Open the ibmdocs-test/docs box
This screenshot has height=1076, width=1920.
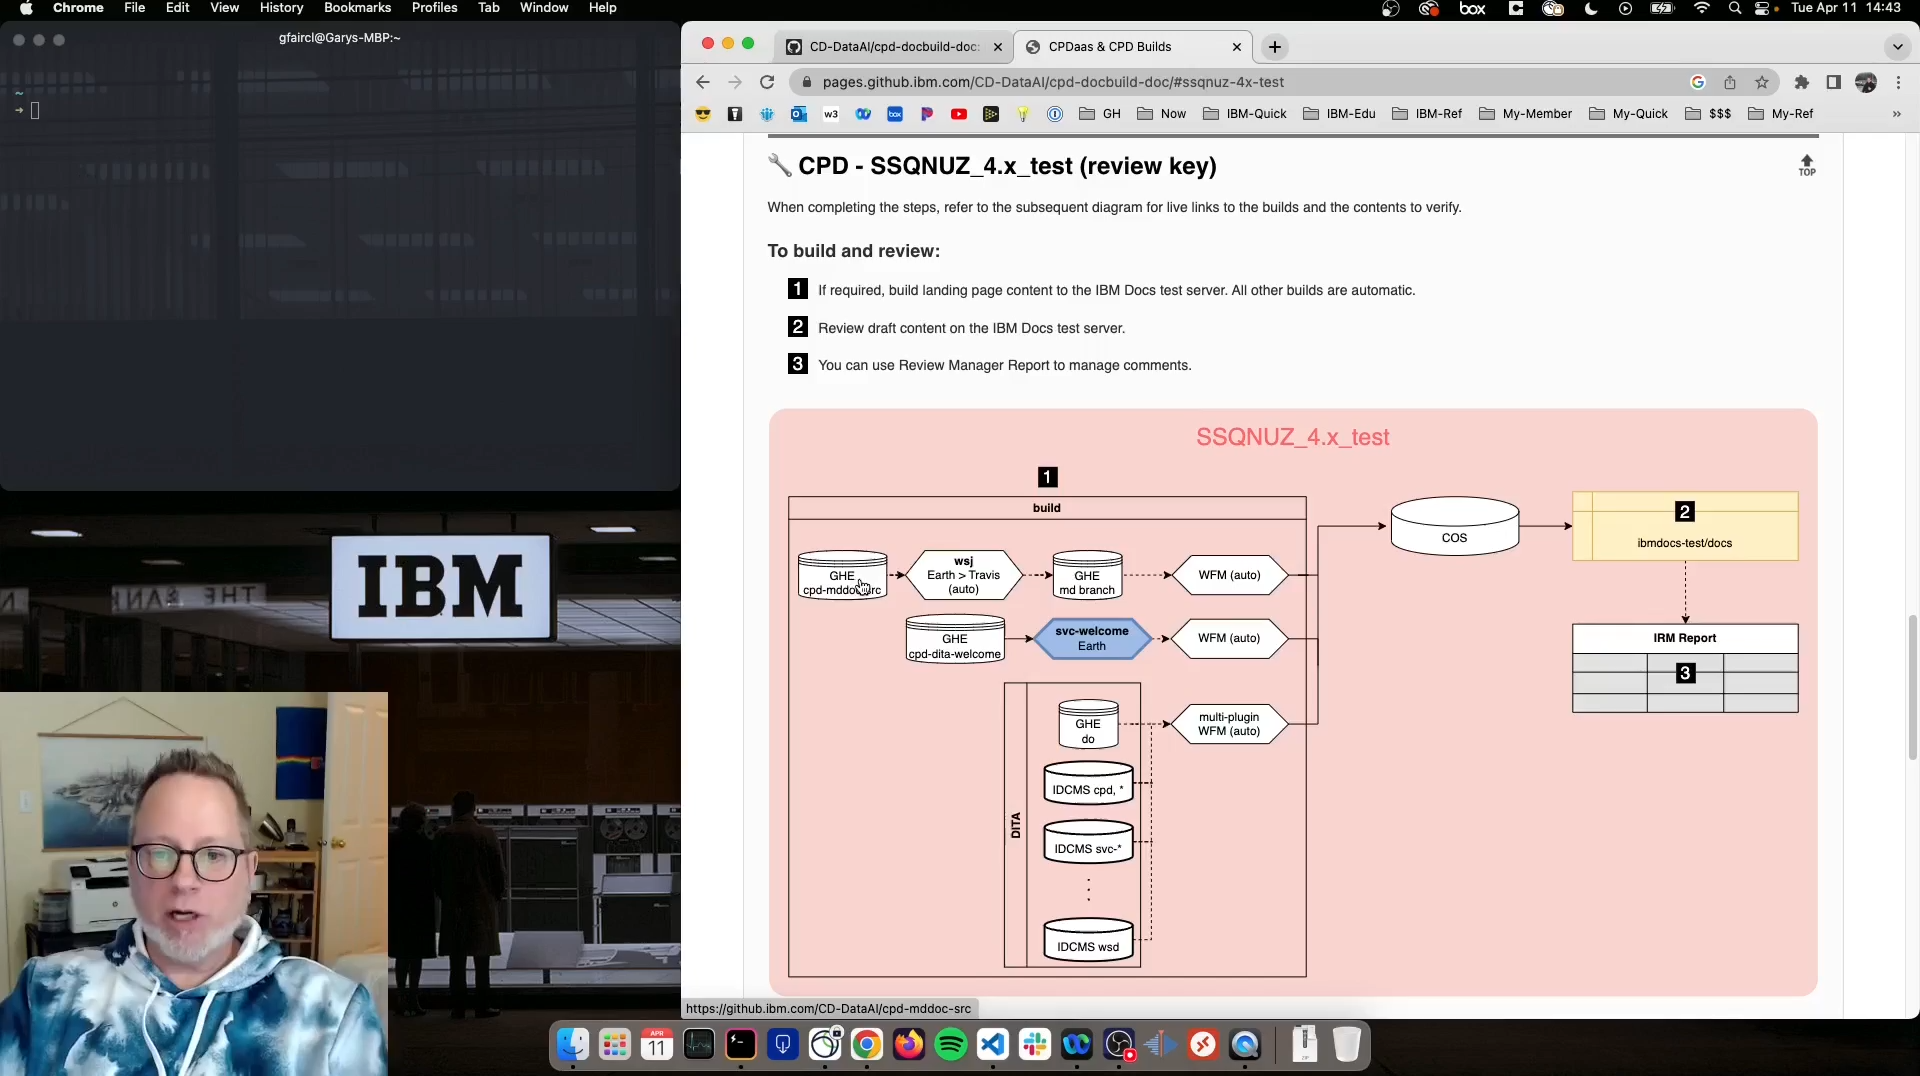(1685, 526)
